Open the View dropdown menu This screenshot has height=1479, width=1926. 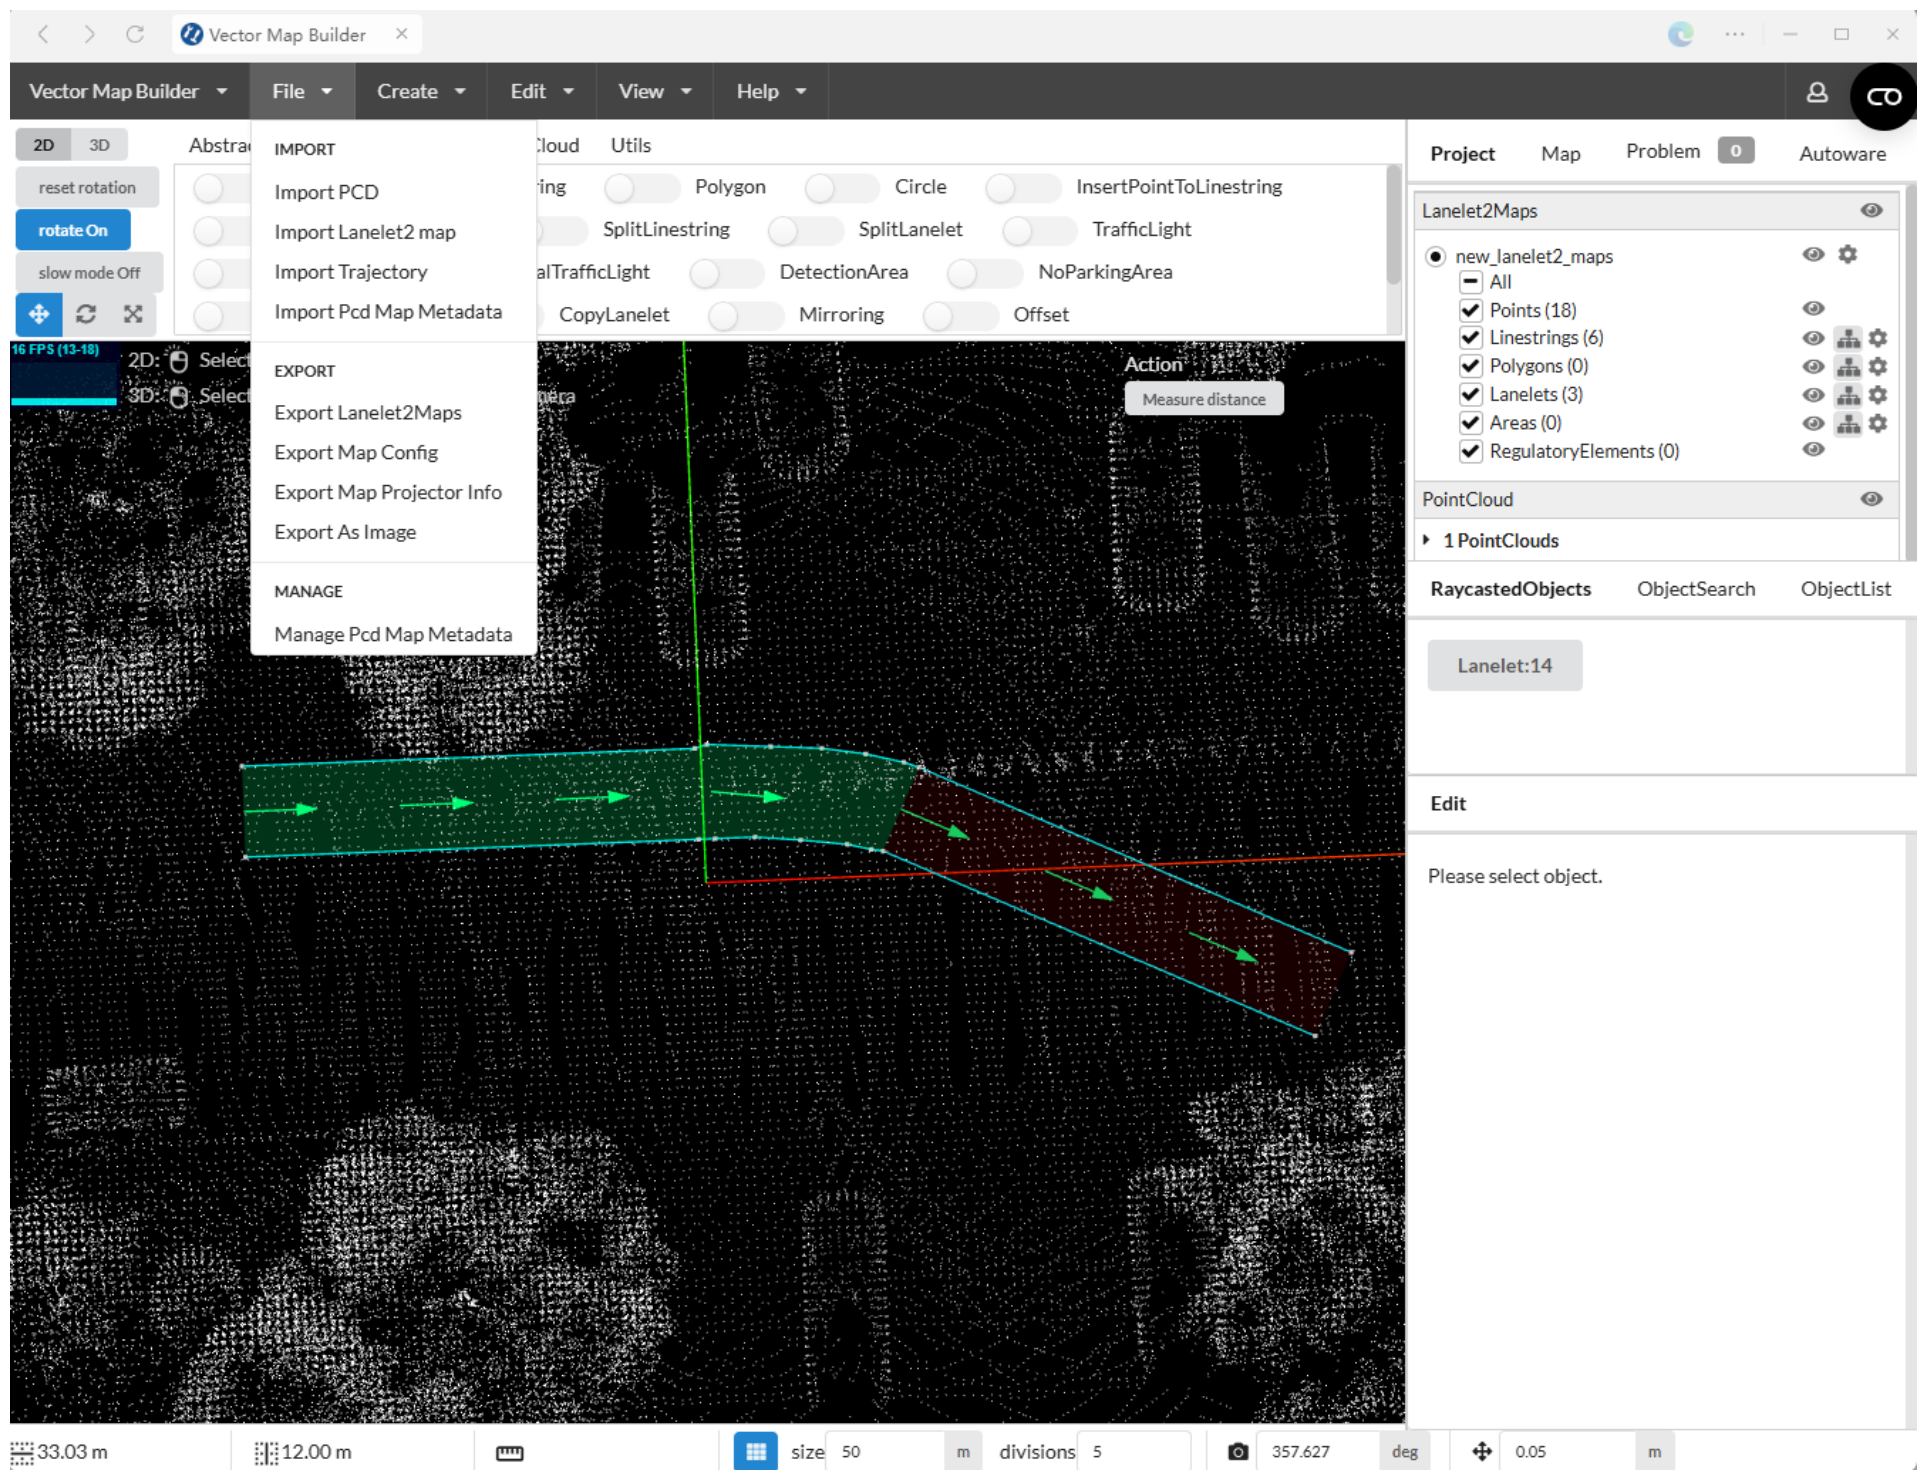pyautogui.click(x=655, y=92)
